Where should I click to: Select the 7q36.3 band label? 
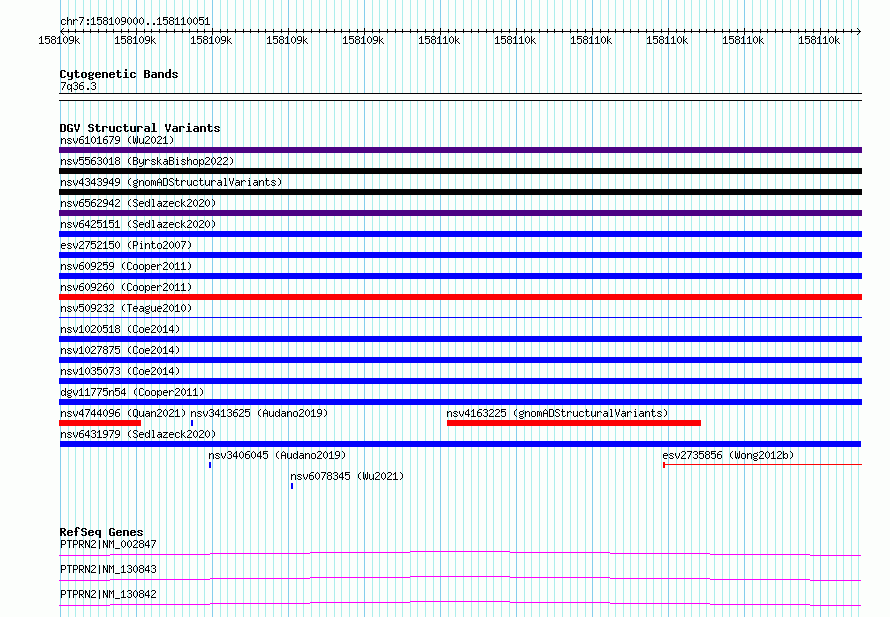coord(78,86)
